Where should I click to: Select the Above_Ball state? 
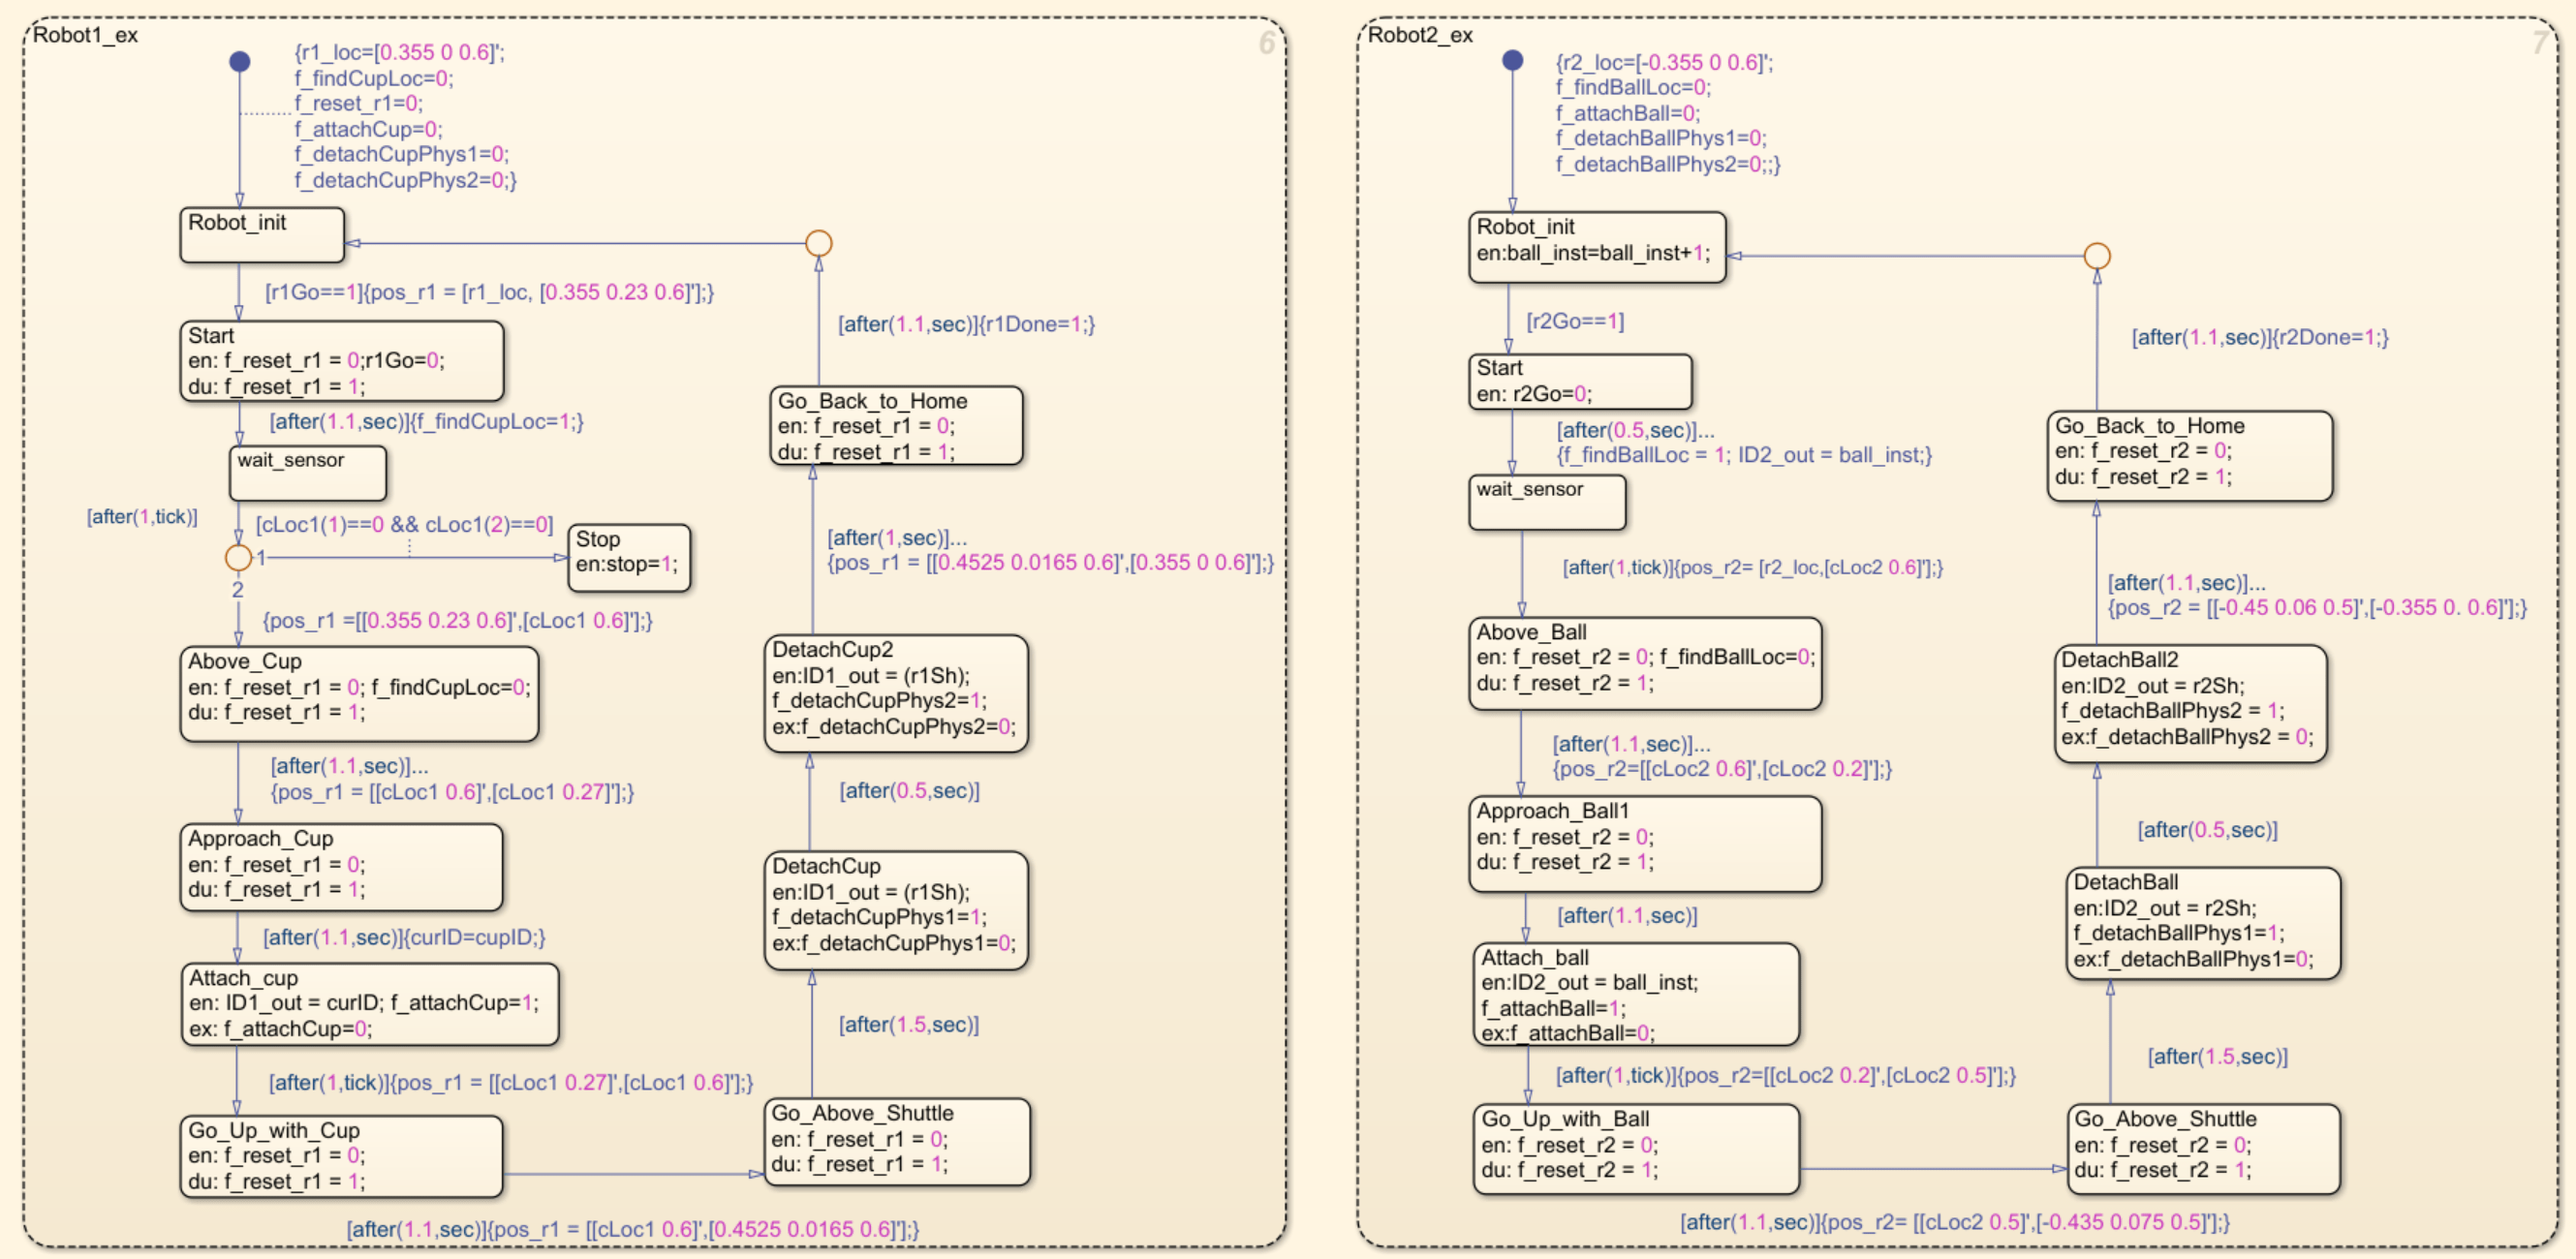click(x=1644, y=663)
